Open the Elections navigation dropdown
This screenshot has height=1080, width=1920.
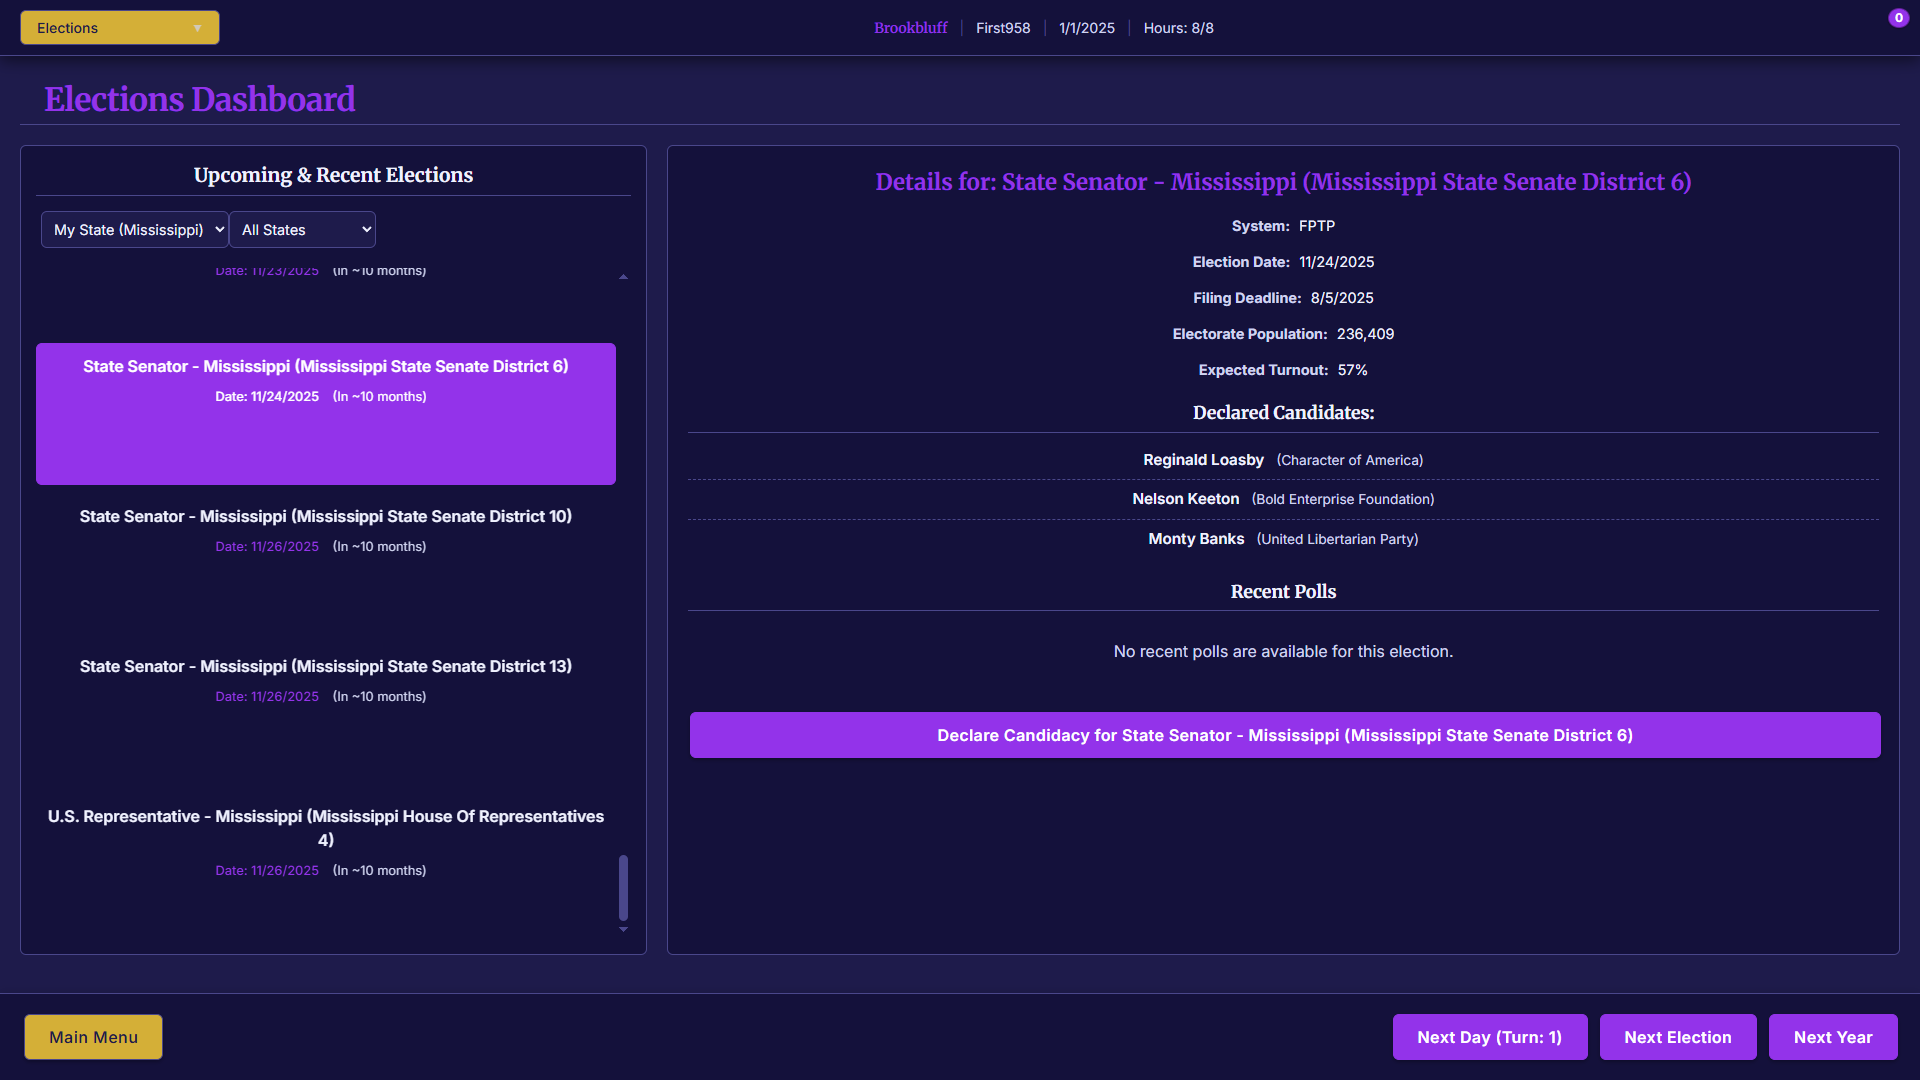[120, 28]
